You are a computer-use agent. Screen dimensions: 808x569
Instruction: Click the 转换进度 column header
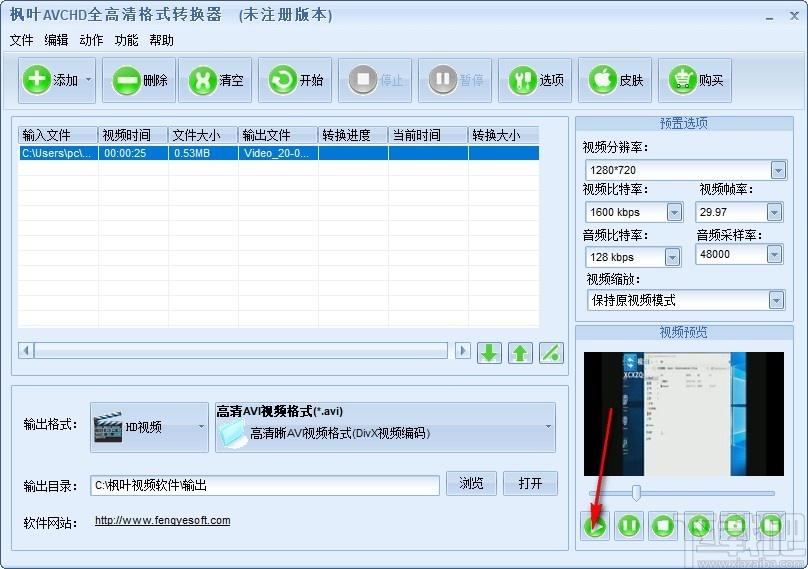pos(353,135)
